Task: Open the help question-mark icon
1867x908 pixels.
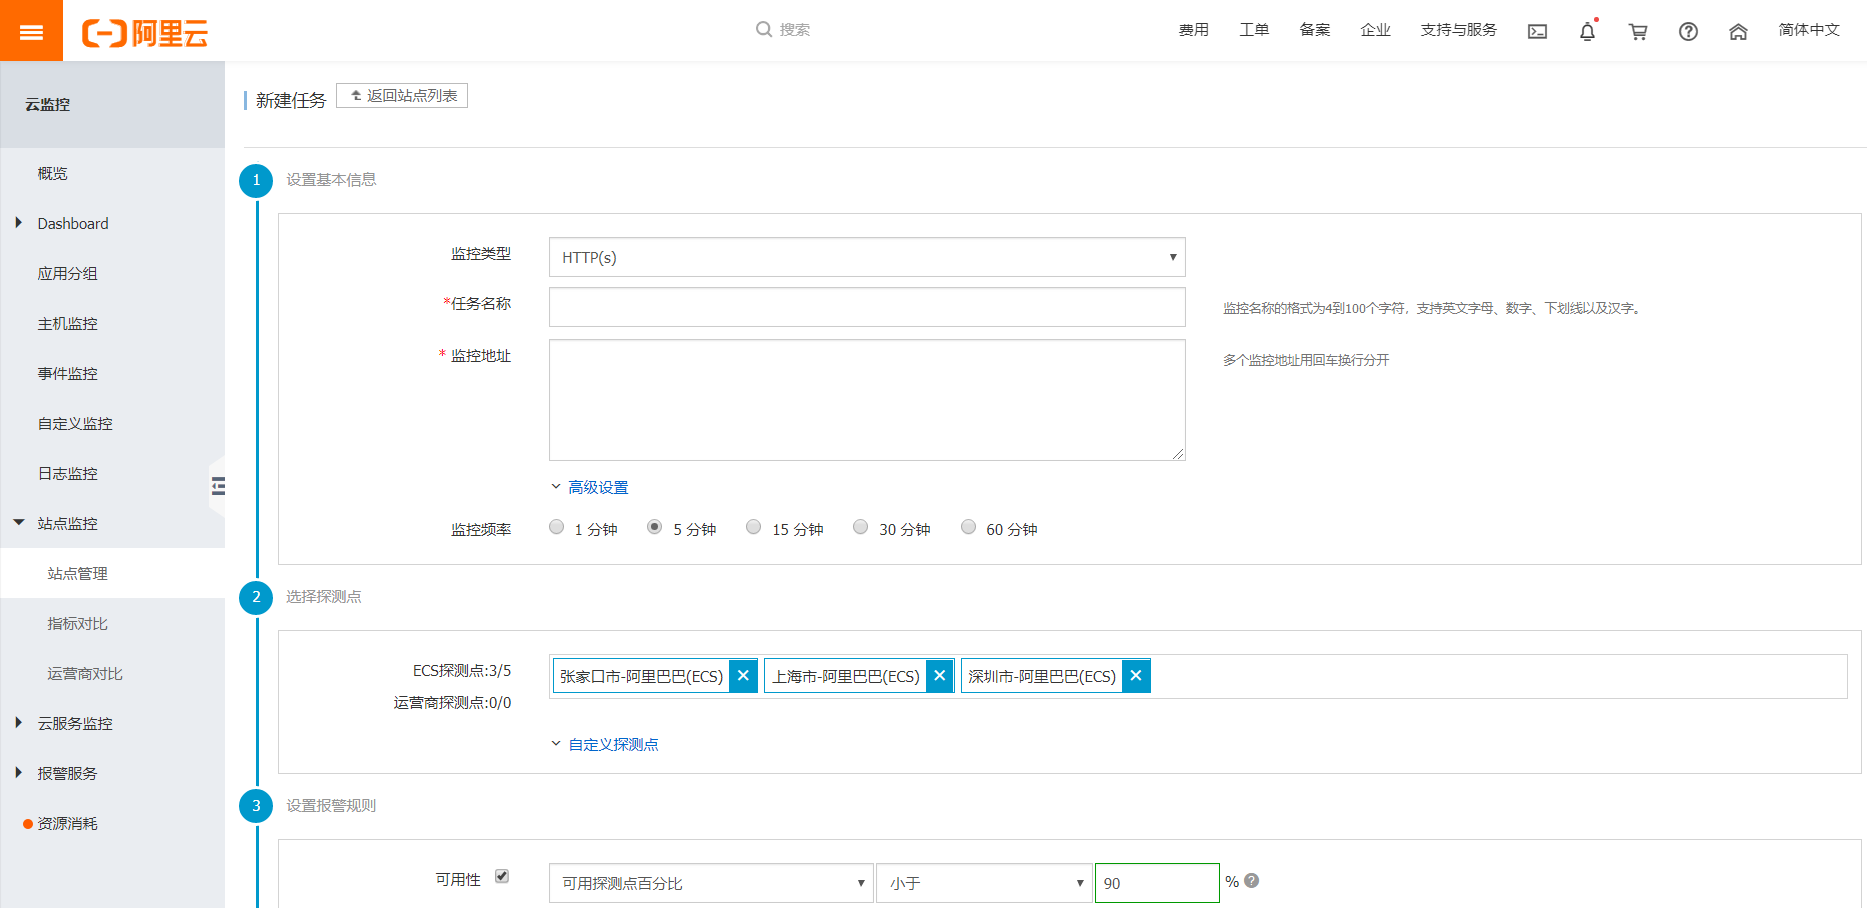Action: tap(1688, 31)
